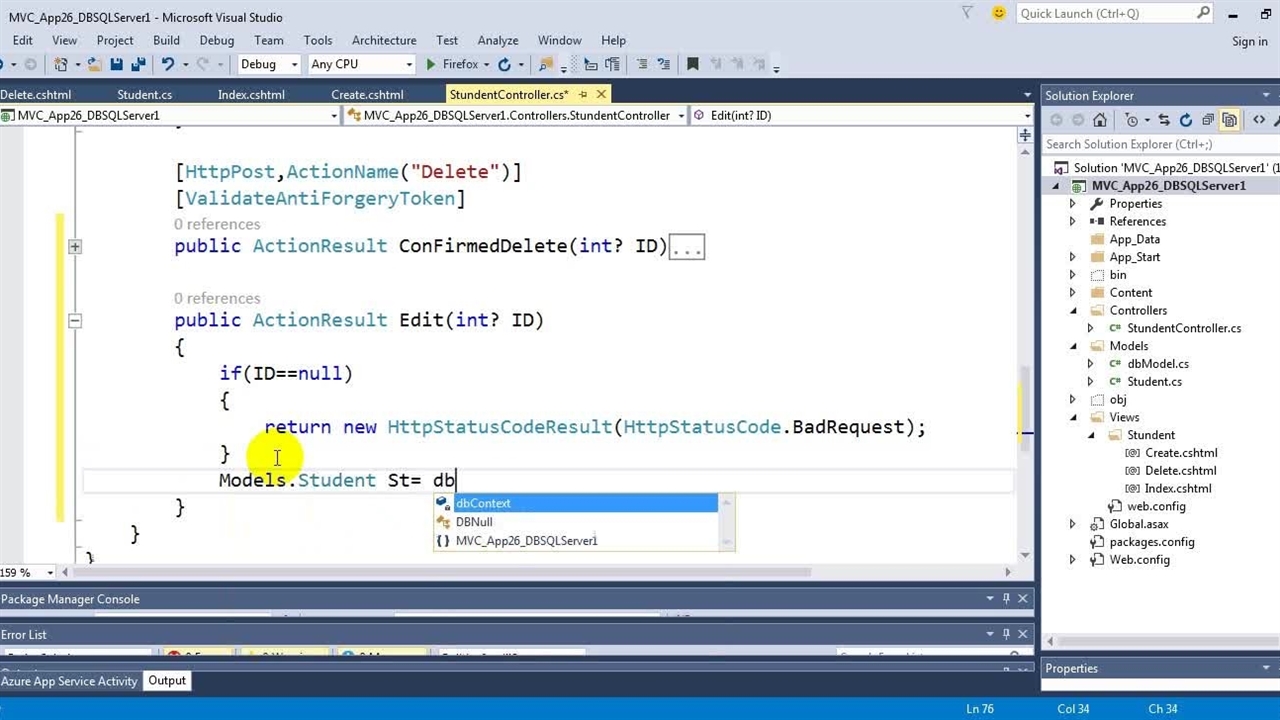Toggle Show All Files in Solution Explorer

(x=1230, y=120)
